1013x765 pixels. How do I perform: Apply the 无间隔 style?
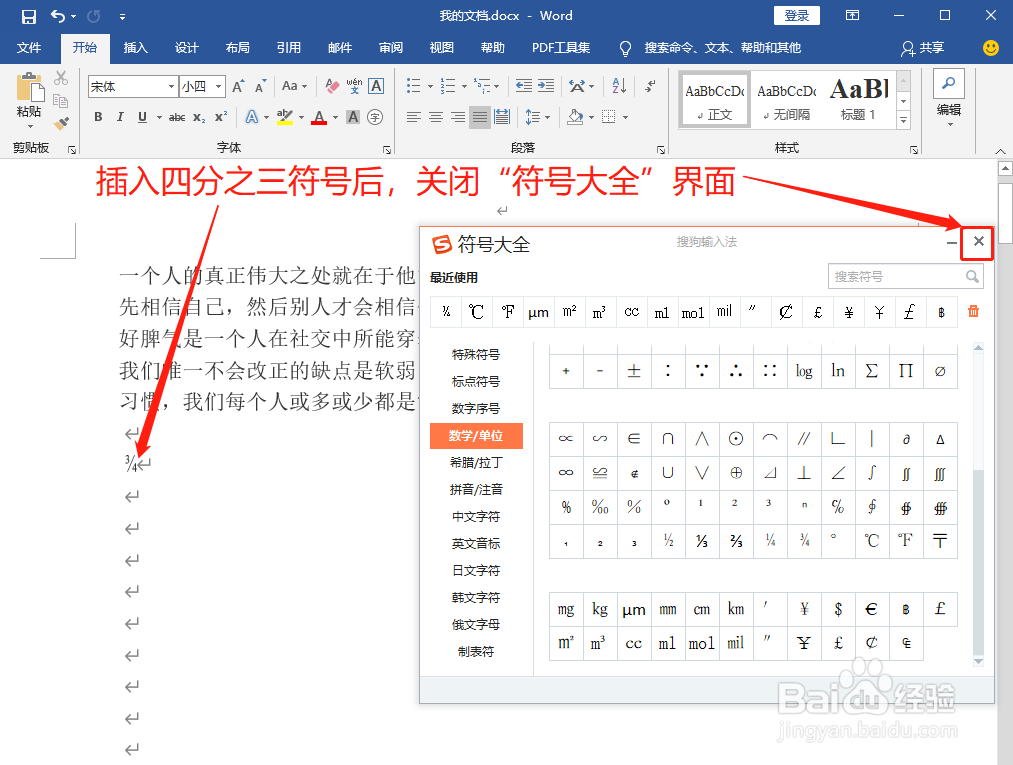click(x=787, y=99)
